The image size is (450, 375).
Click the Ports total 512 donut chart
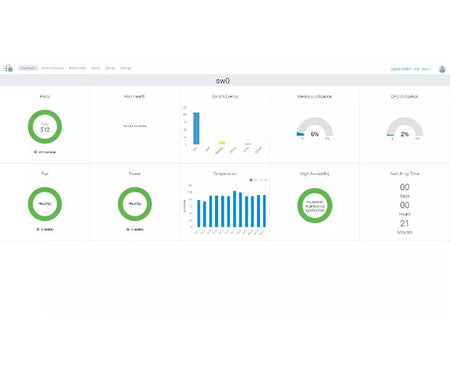click(x=45, y=127)
